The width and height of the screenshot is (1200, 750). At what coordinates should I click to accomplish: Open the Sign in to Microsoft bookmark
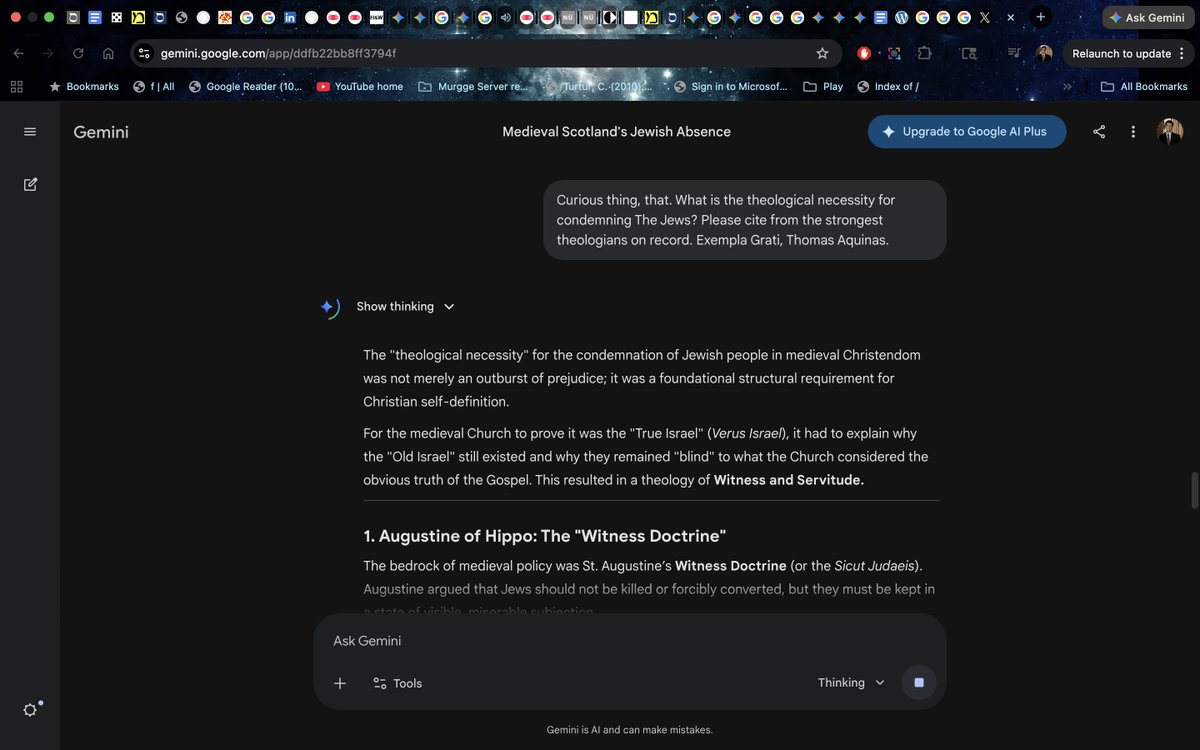coord(731,87)
